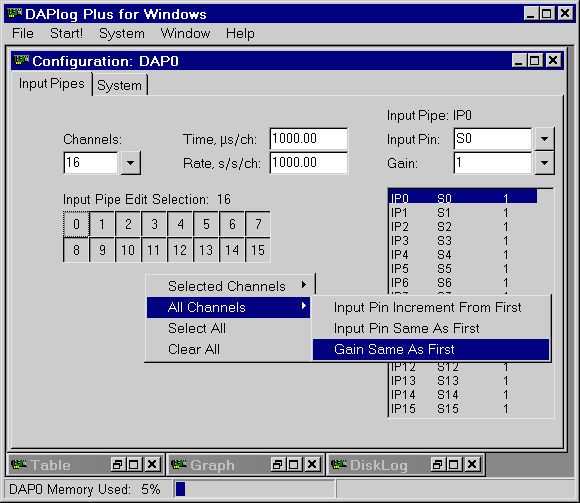Select the IP15 S15 row in list

pyautogui.click(x=463, y=409)
